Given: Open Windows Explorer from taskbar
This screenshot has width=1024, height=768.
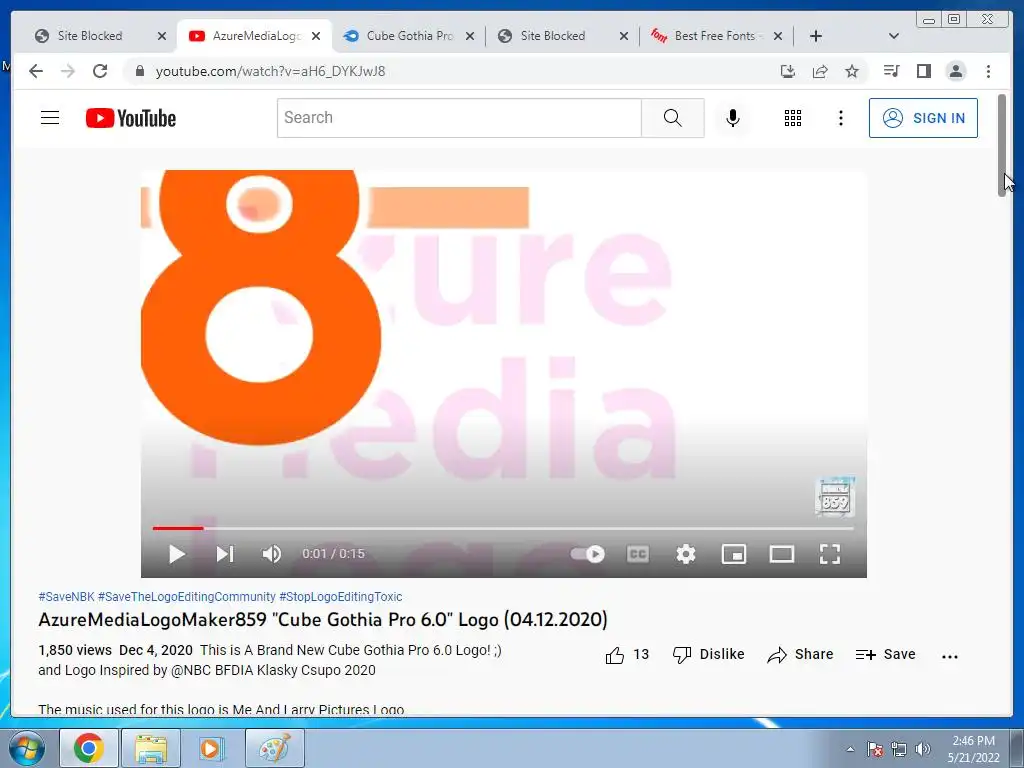Looking at the screenshot, I should pyautogui.click(x=151, y=748).
